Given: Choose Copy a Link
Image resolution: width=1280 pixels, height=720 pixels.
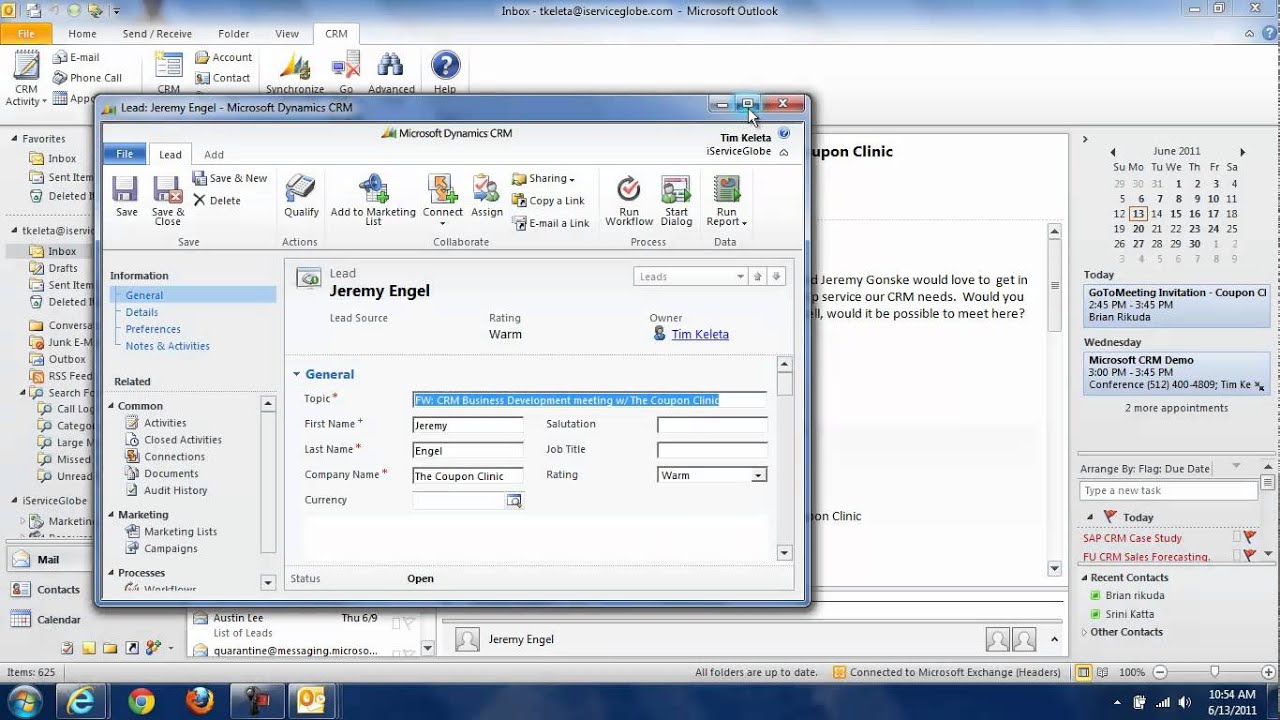Looking at the screenshot, I should click(549, 200).
